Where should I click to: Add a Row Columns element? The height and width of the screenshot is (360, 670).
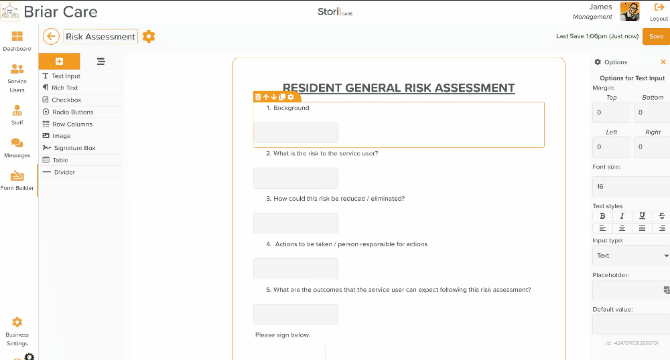pyautogui.click(x=81, y=124)
